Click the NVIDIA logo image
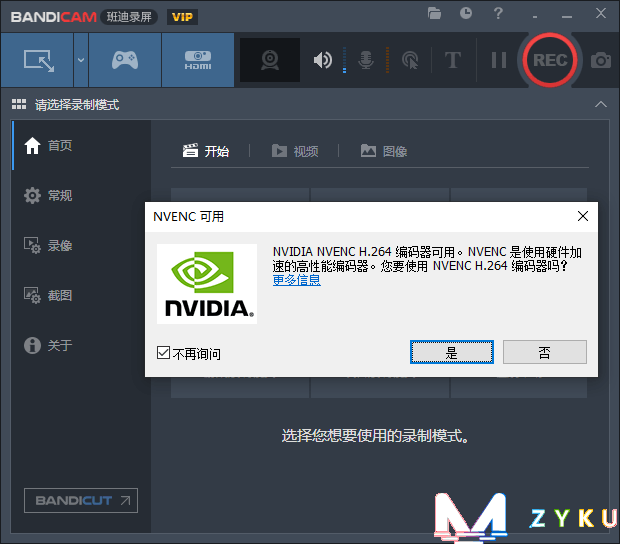The height and width of the screenshot is (544, 620). coord(207,284)
